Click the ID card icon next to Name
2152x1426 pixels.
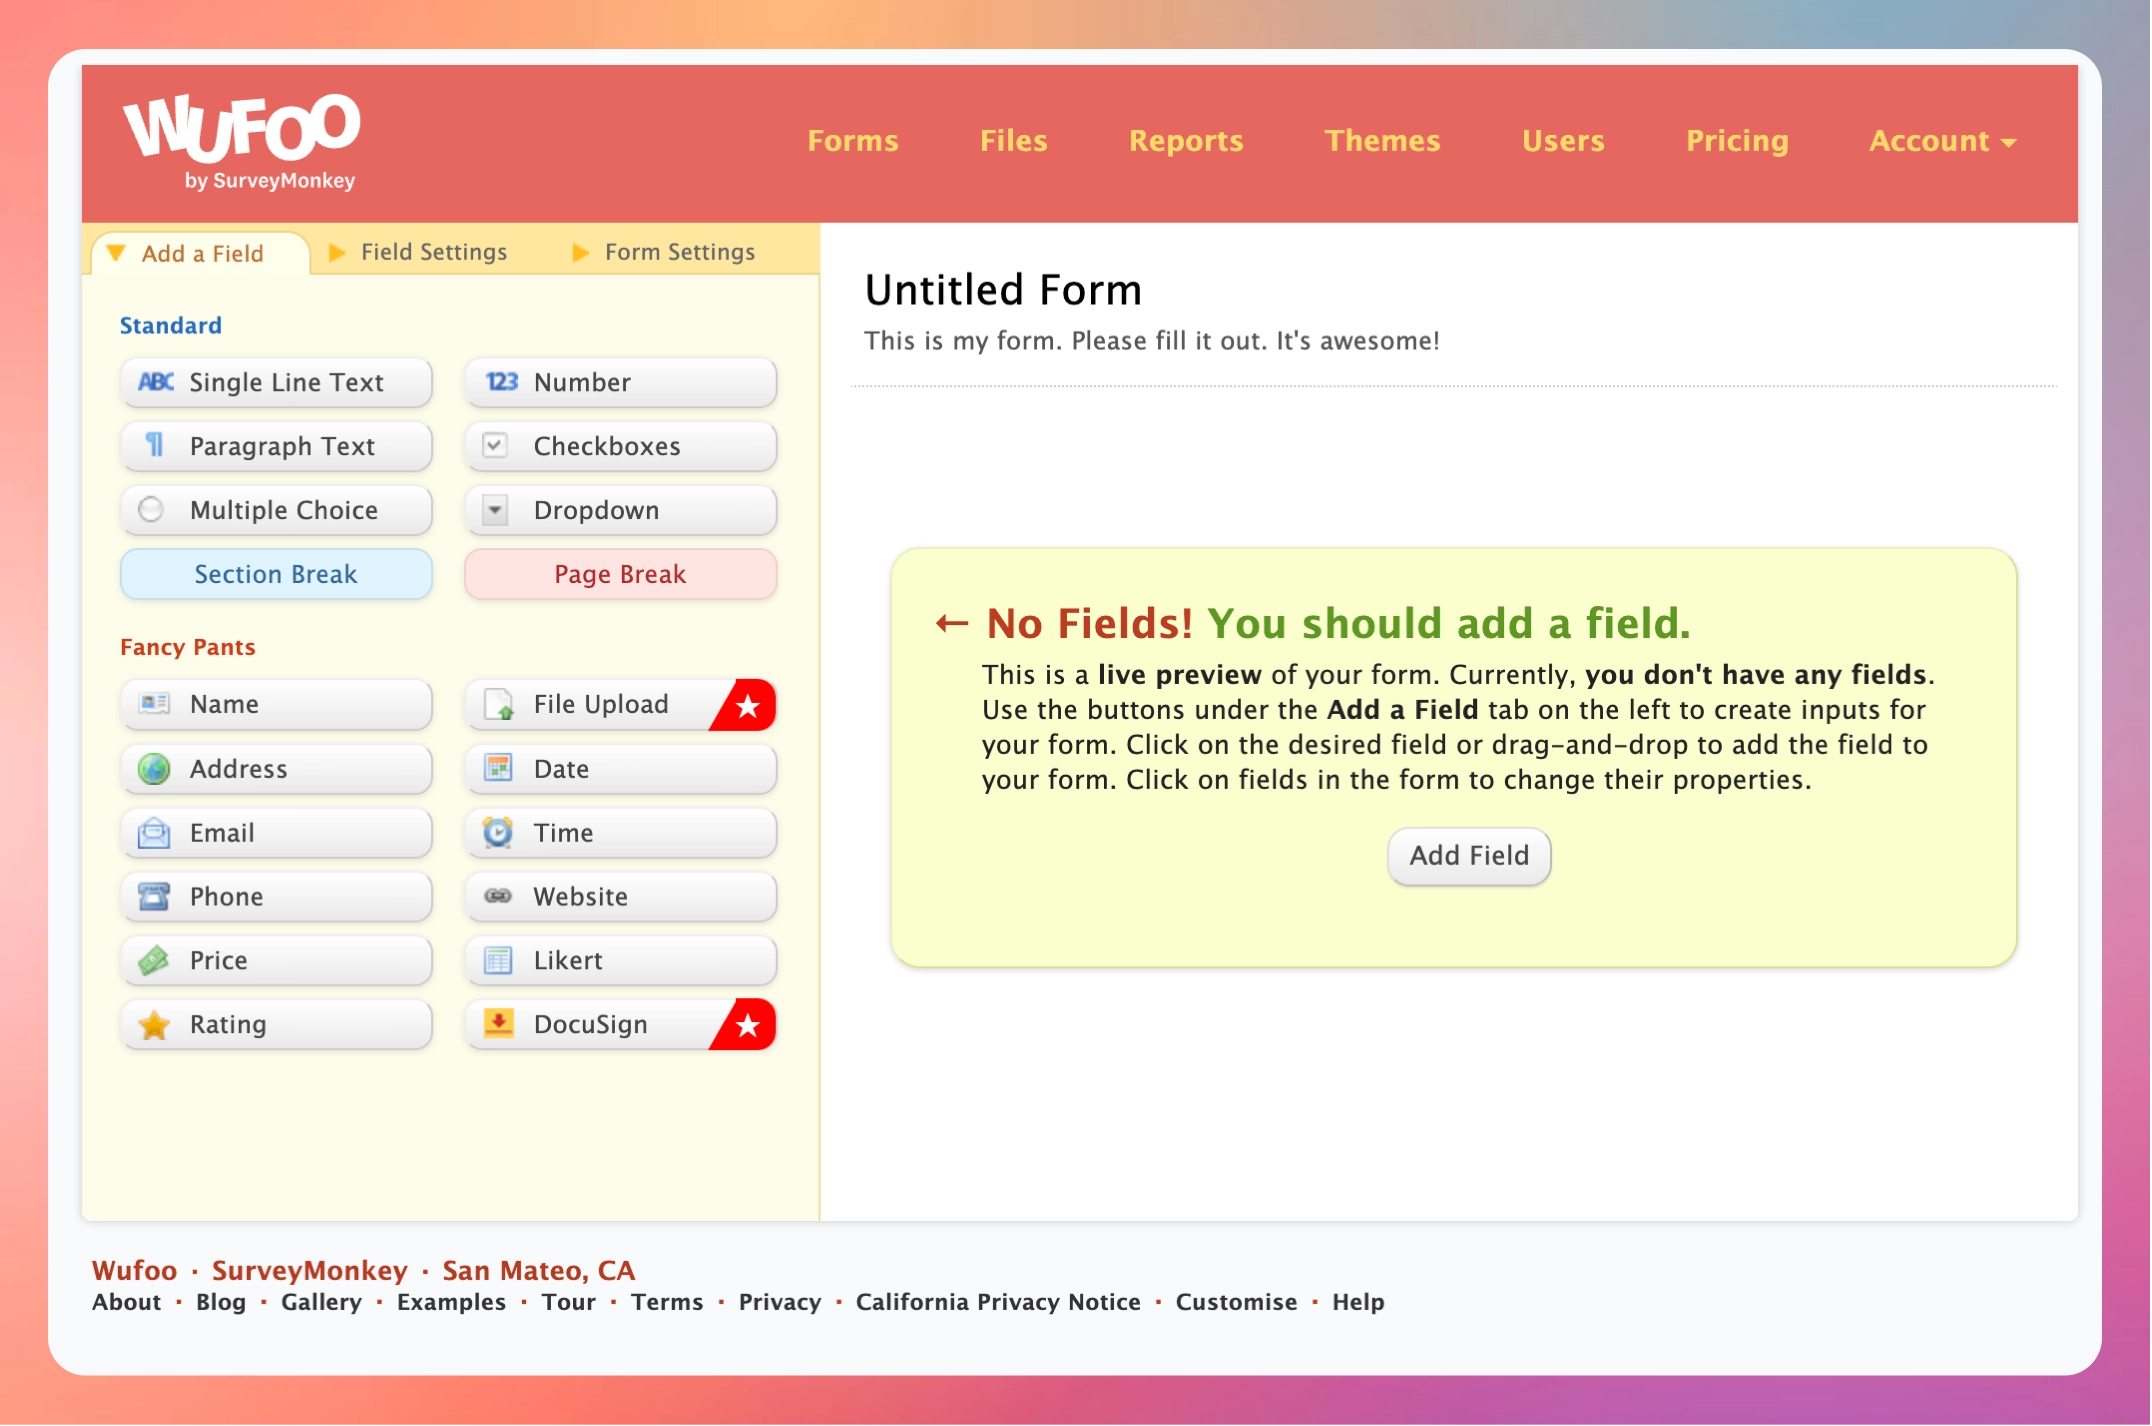pos(154,703)
